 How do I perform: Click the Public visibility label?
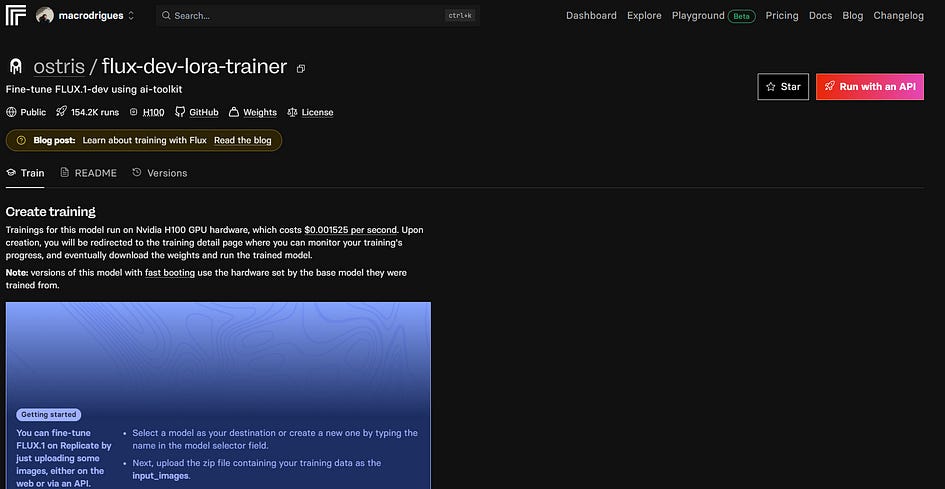coord(33,112)
